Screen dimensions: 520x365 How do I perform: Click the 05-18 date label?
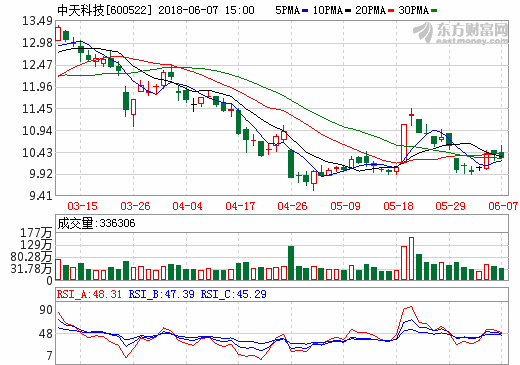pyautogui.click(x=398, y=206)
